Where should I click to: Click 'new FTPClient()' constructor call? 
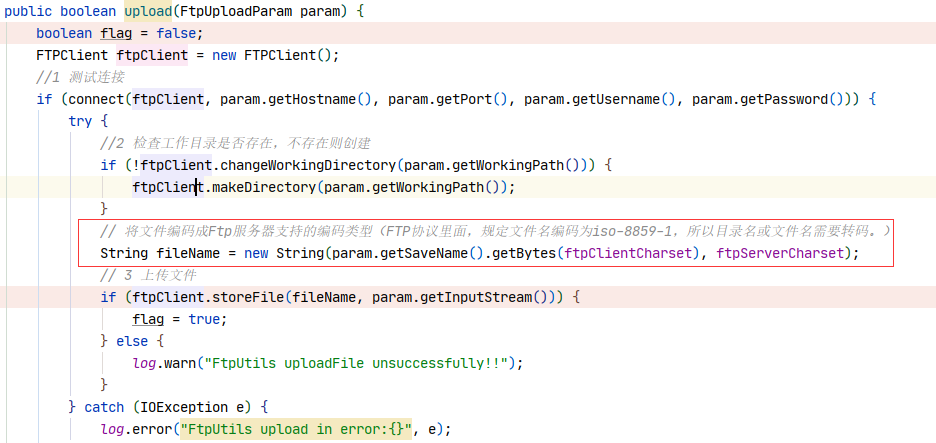(x=276, y=56)
